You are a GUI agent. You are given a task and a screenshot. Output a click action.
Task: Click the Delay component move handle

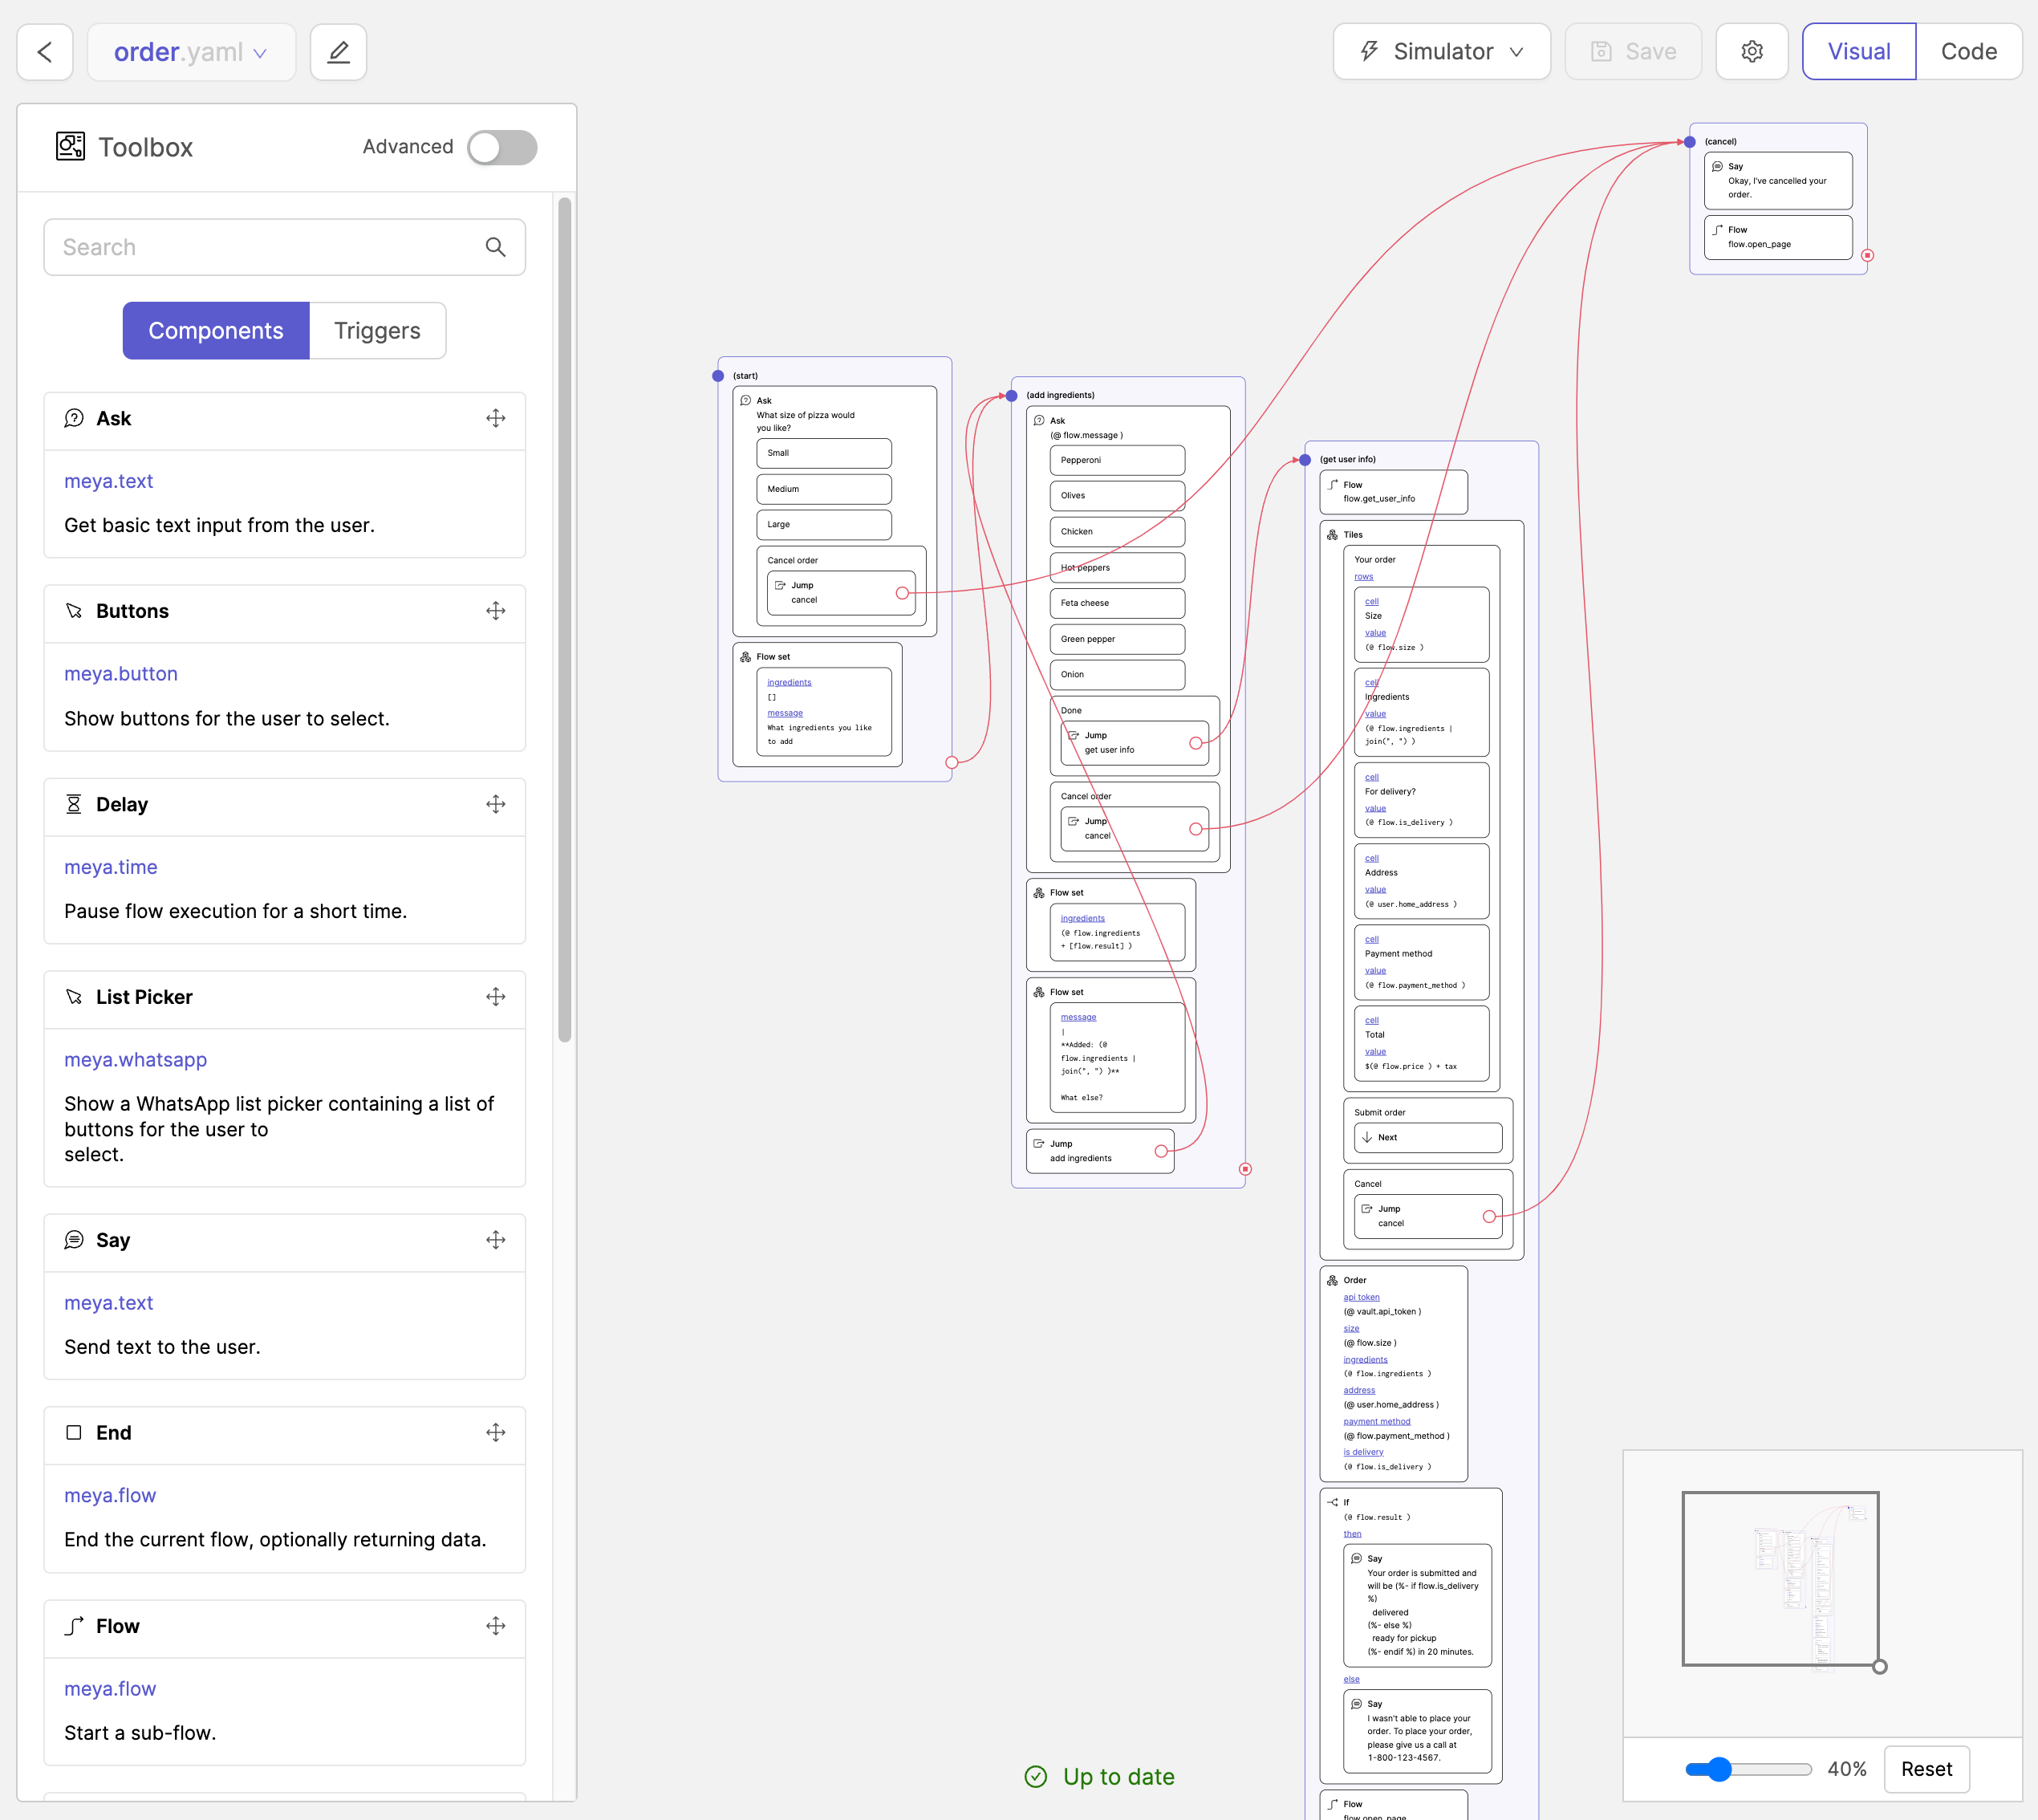[x=496, y=804]
